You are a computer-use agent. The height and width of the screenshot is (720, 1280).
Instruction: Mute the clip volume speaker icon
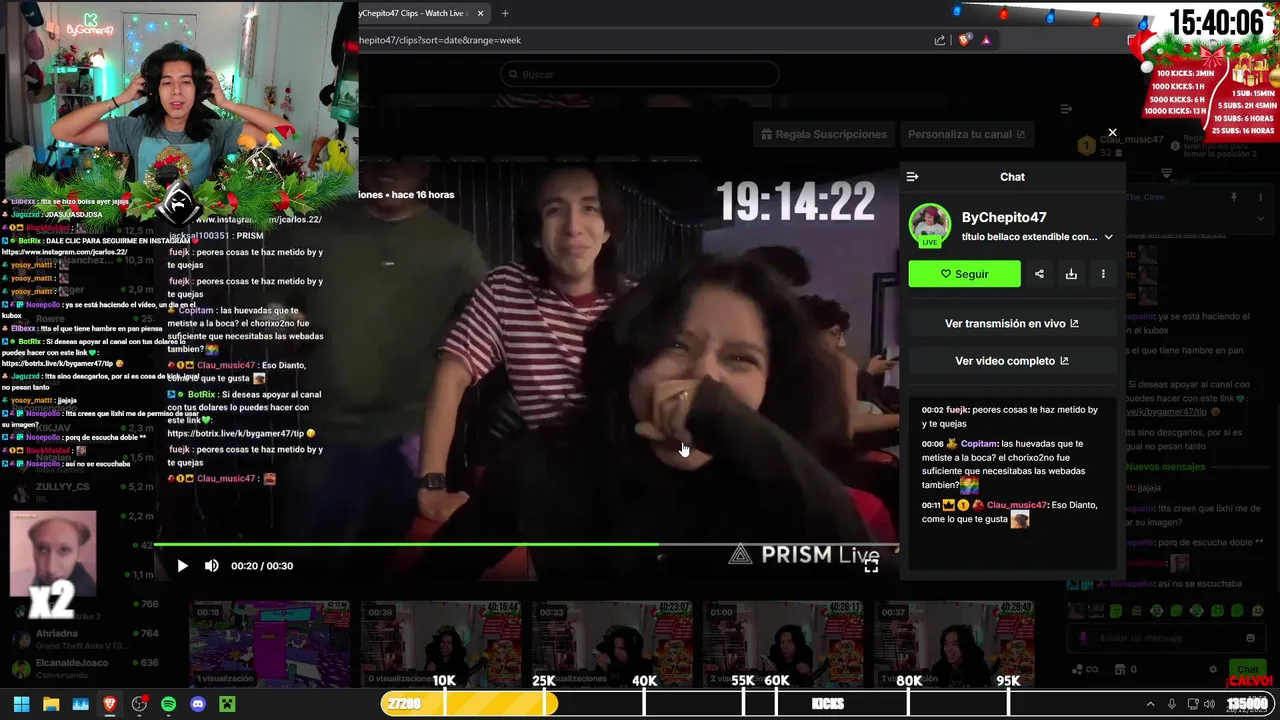(211, 566)
